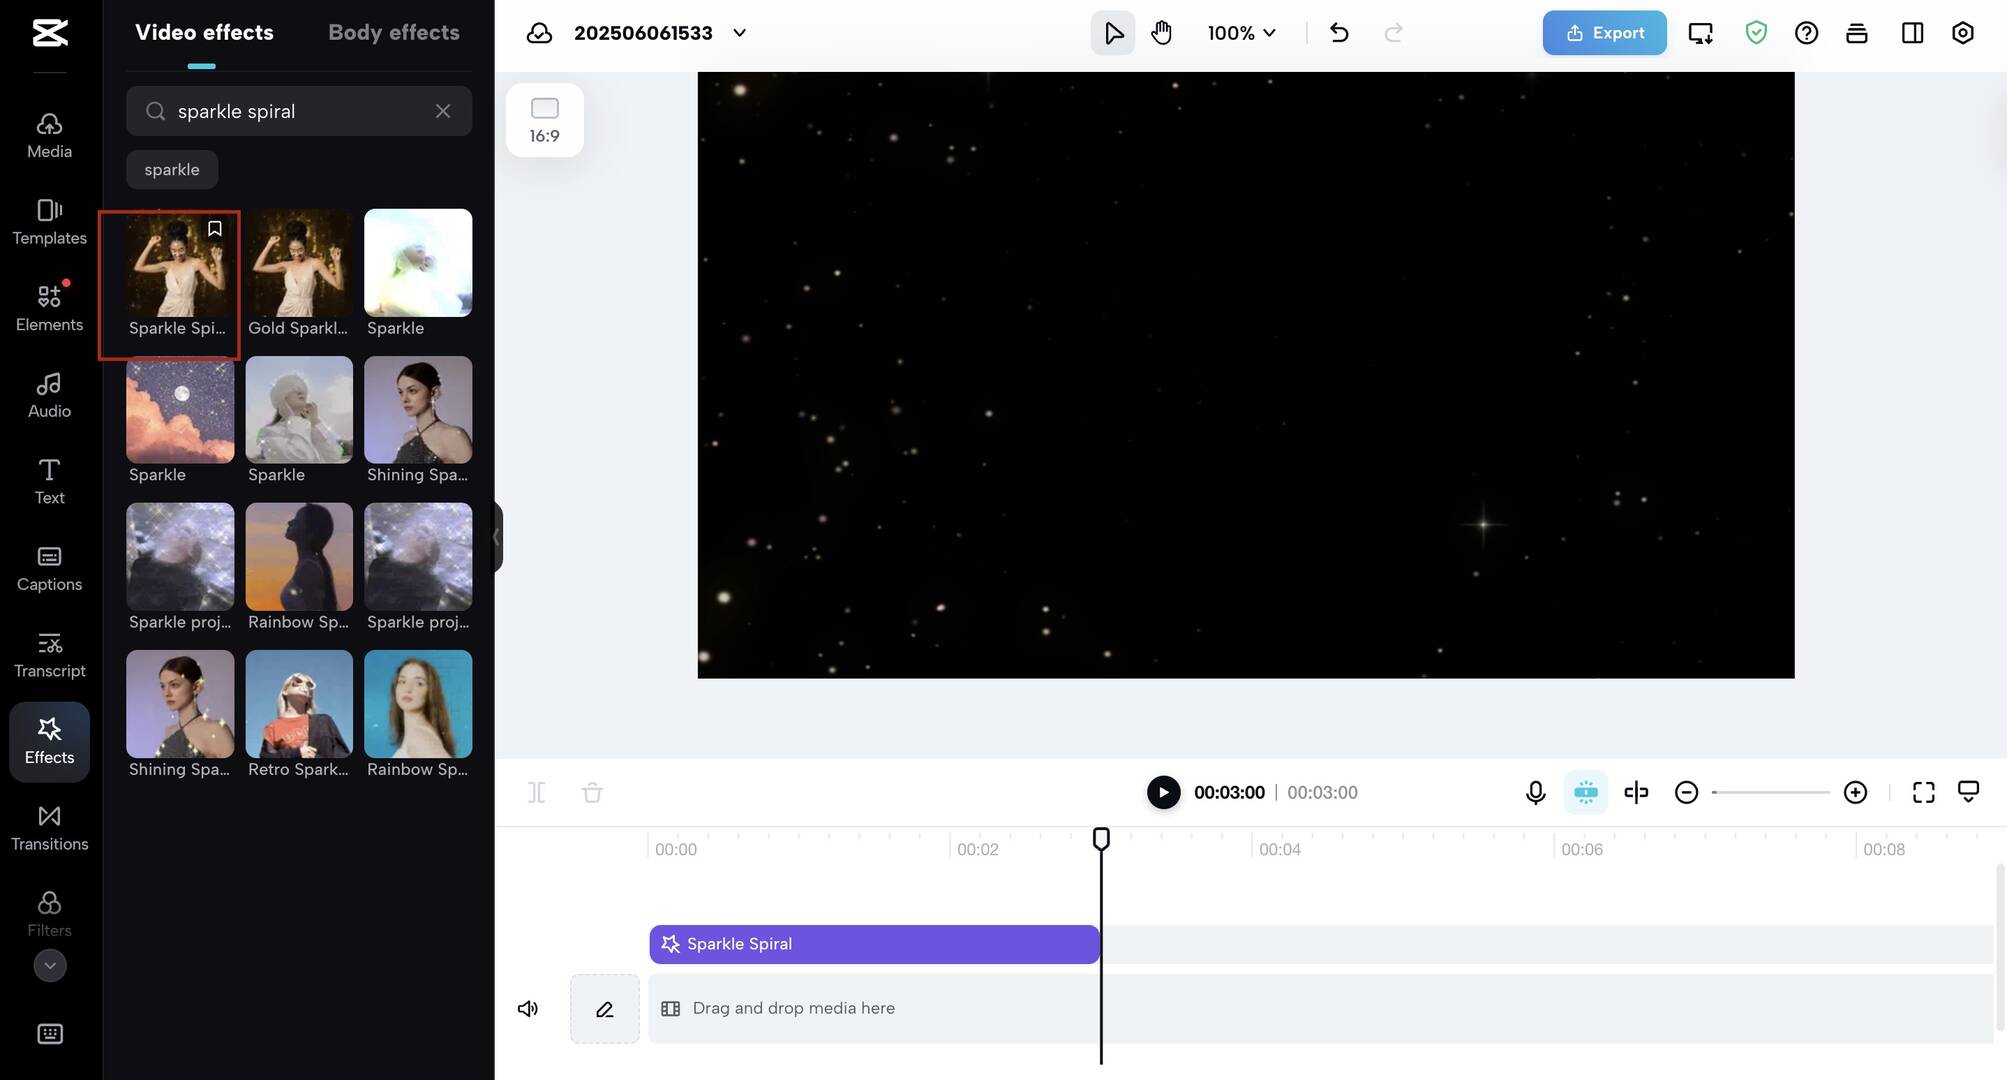Collapse the effects side panel
The width and height of the screenshot is (2007, 1080).
(497, 537)
